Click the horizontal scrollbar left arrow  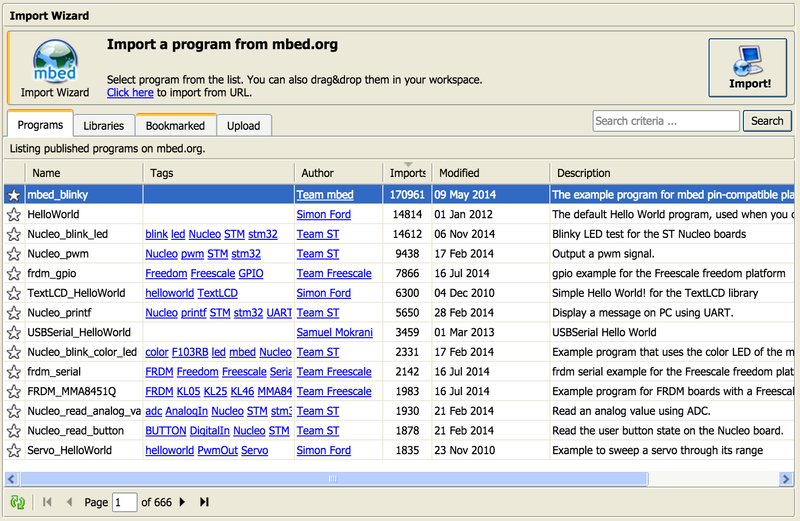point(11,479)
